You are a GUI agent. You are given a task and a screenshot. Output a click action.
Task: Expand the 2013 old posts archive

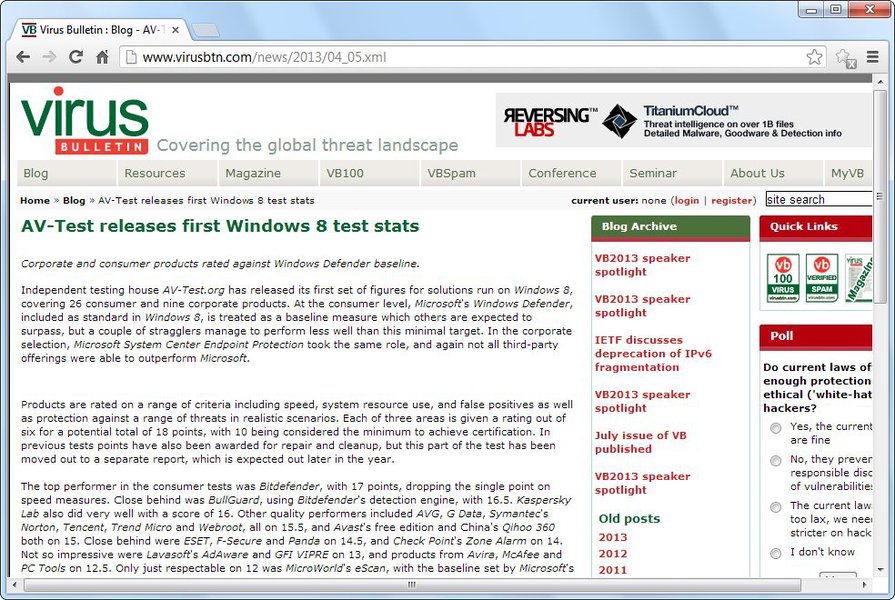tap(613, 537)
